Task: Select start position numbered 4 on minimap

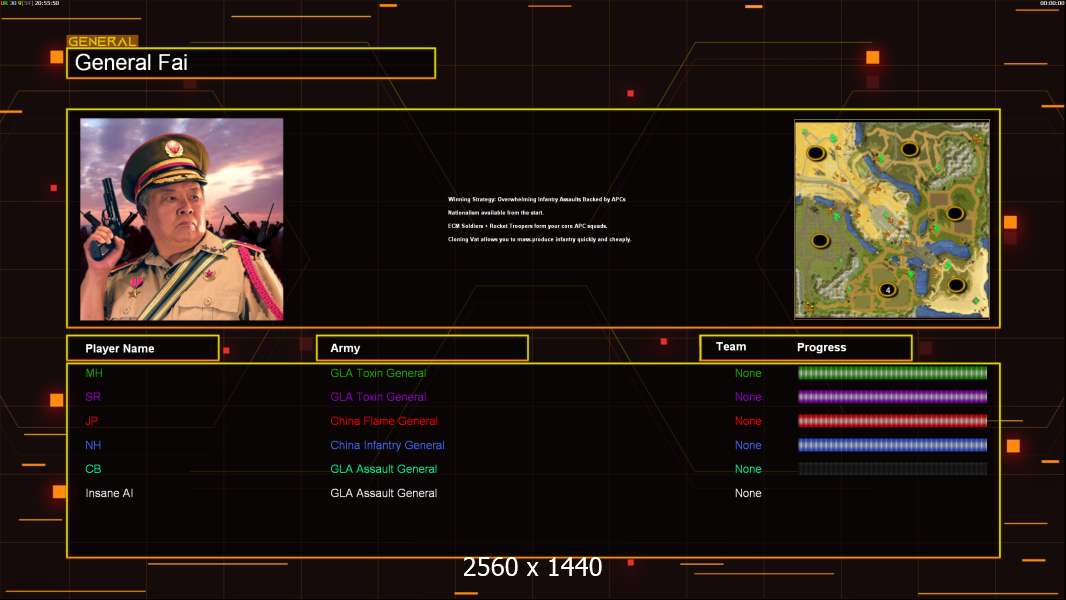Action: pyautogui.click(x=887, y=290)
